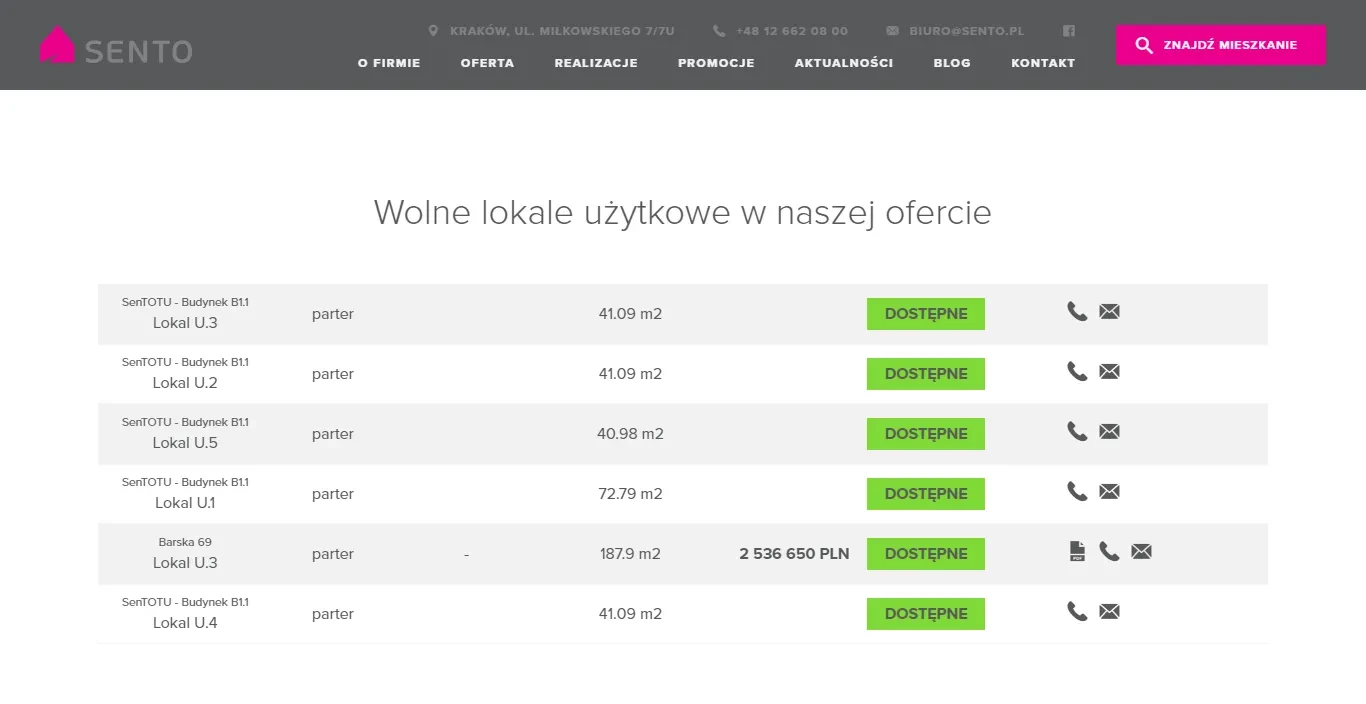Go to Realizacje menu item
This screenshot has height=704, width=1366.
[596, 63]
